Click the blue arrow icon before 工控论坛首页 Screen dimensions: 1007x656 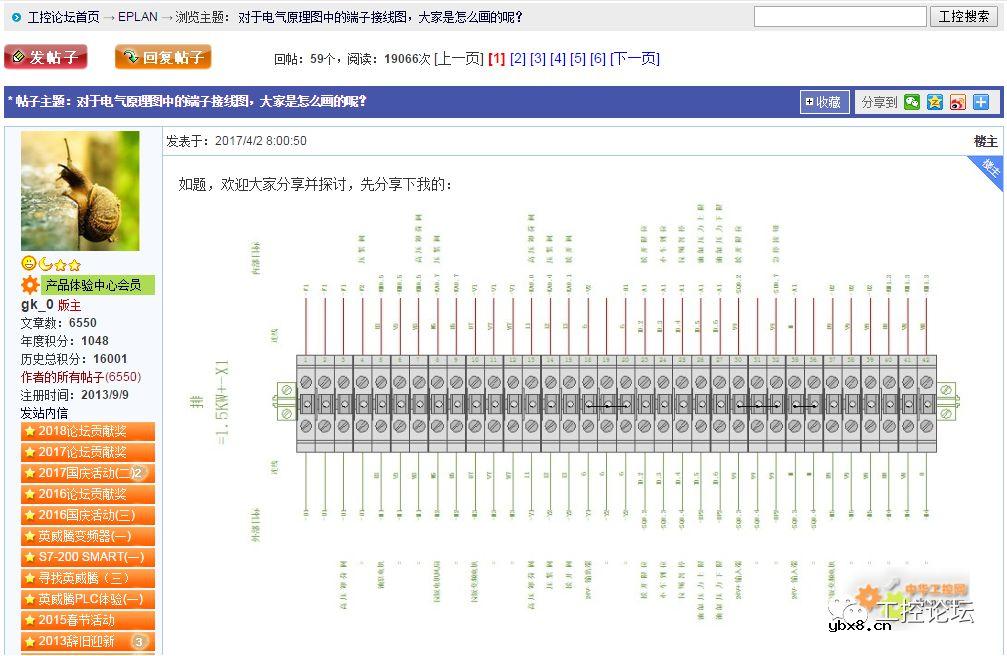(x=17, y=17)
